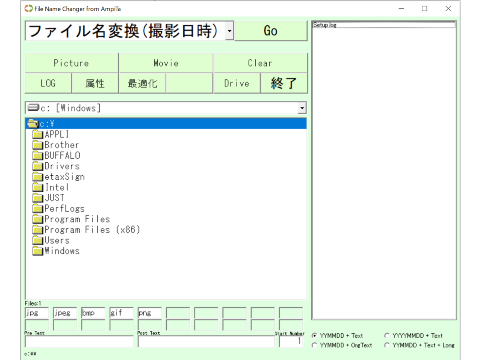The height and width of the screenshot is (360, 480).
Task: Open the file name conversion mode dropdown
Action: (229, 31)
